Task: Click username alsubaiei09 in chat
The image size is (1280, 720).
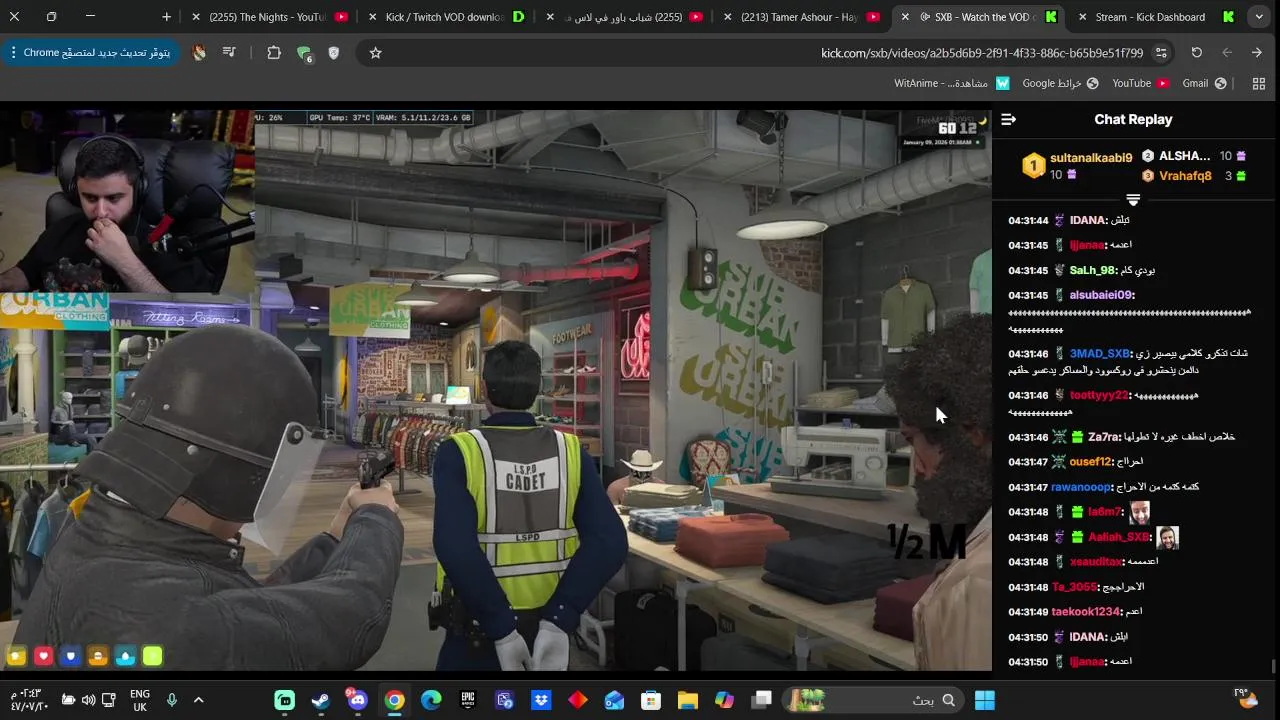Action: click(1100, 295)
